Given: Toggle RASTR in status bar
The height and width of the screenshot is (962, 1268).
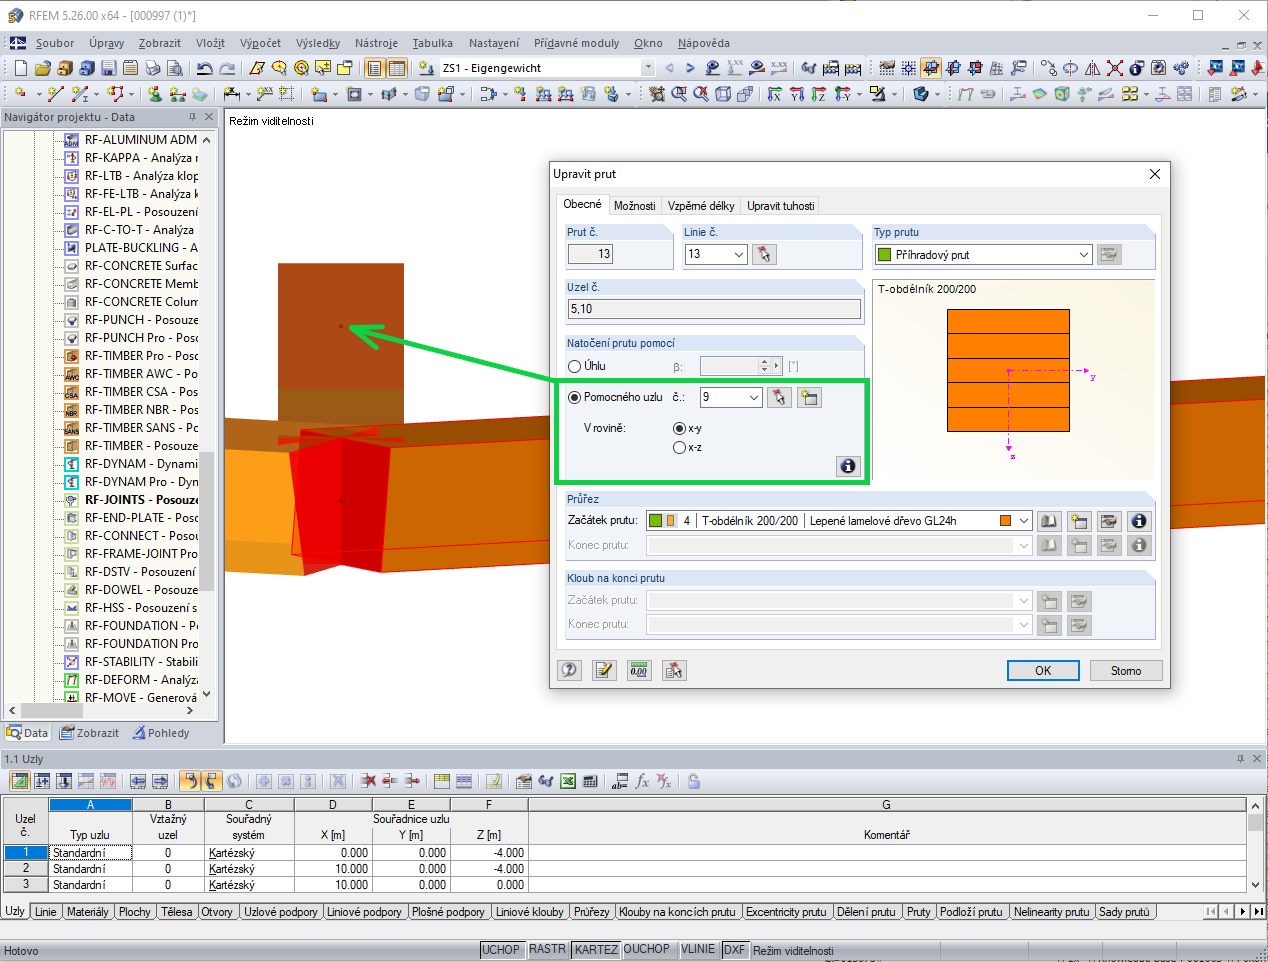Looking at the screenshot, I should click(547, 949).
